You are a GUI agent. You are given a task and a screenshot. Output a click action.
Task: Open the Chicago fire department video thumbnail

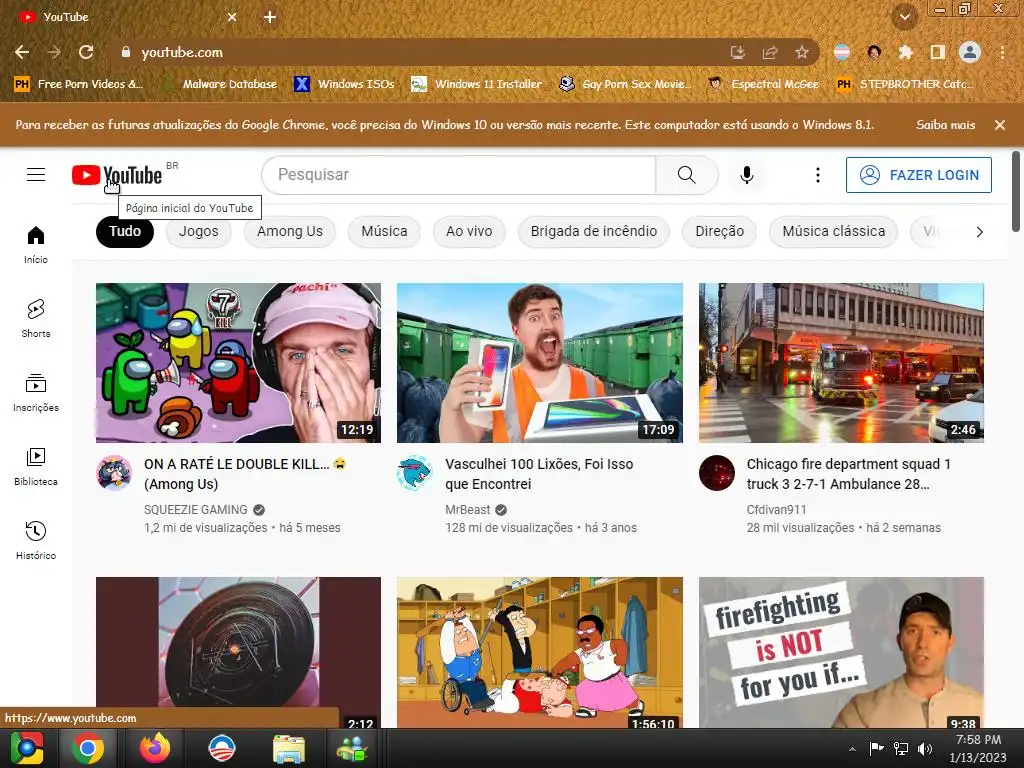841,362
